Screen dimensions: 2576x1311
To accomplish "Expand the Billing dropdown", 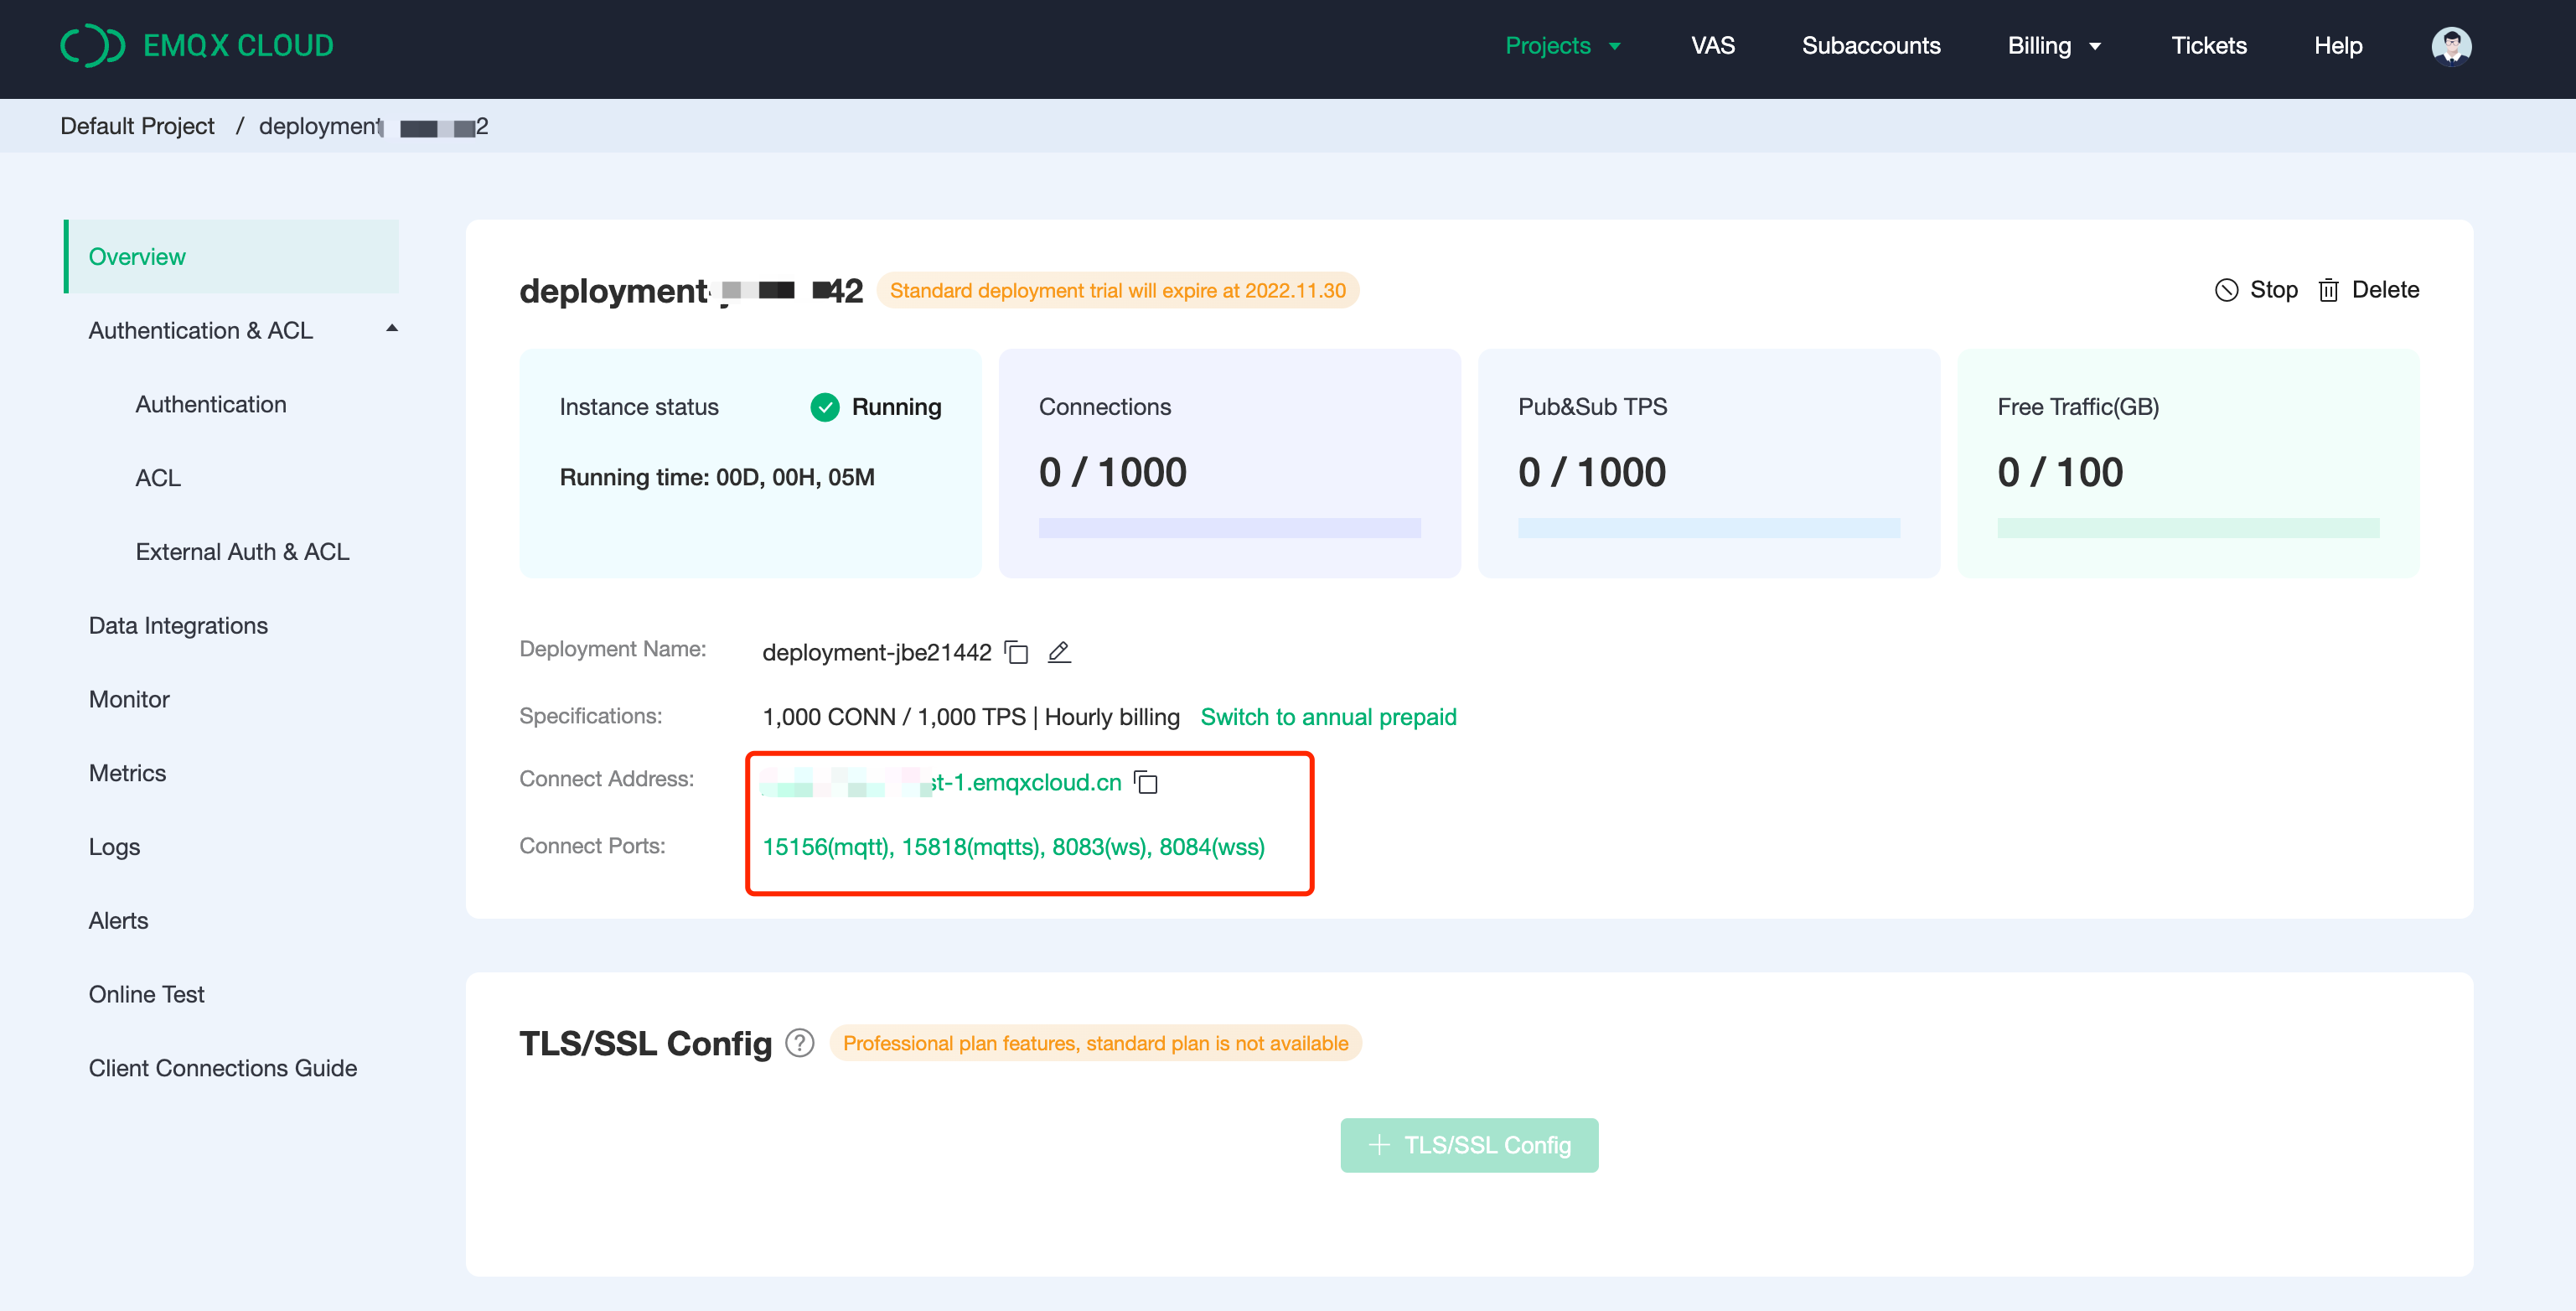I will [x=2053, y=45].
